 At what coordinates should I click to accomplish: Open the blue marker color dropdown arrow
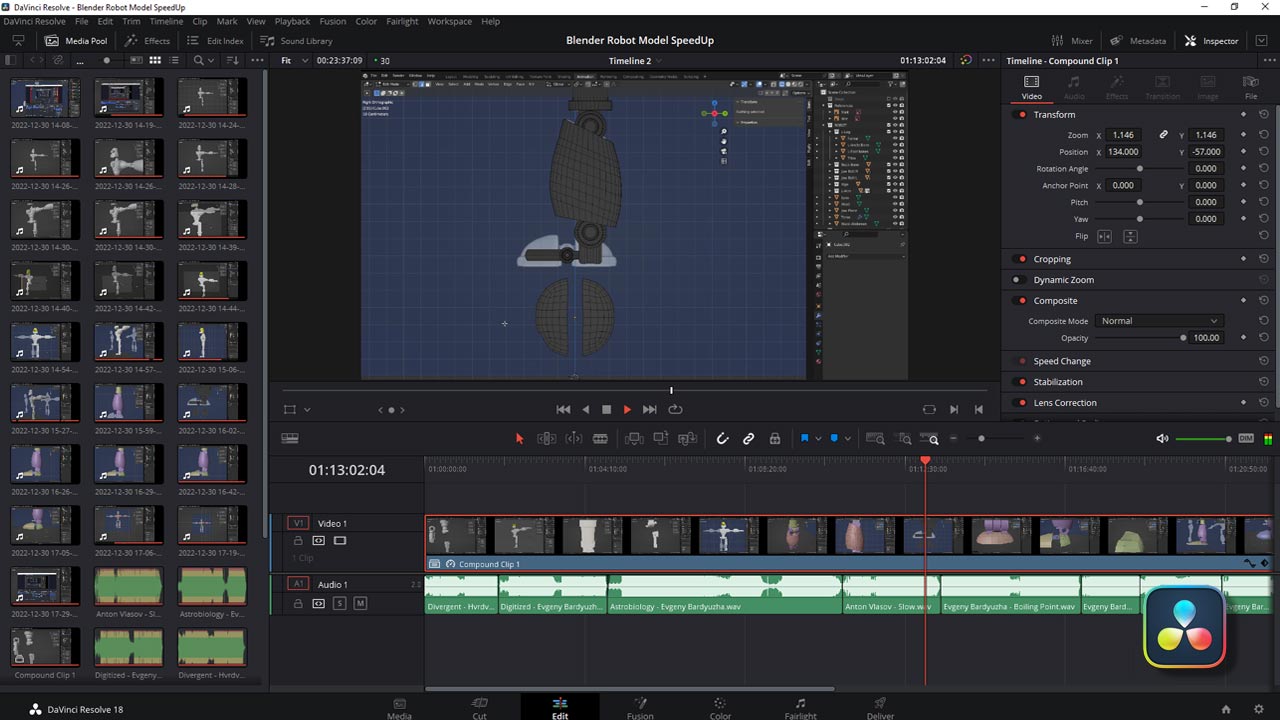coord(849,439)
